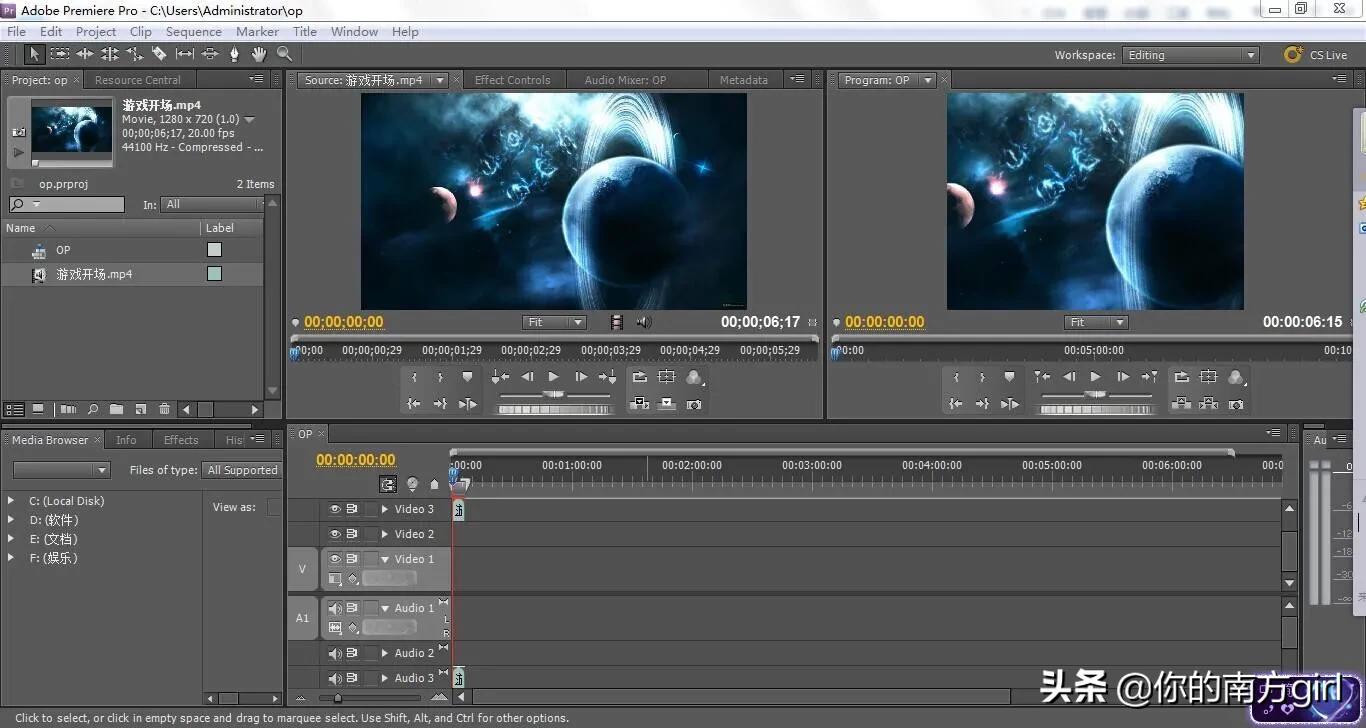Click Set Encore Chapter Marker in timeline
Screen dimensions: 1366x728
coord(412,484)
